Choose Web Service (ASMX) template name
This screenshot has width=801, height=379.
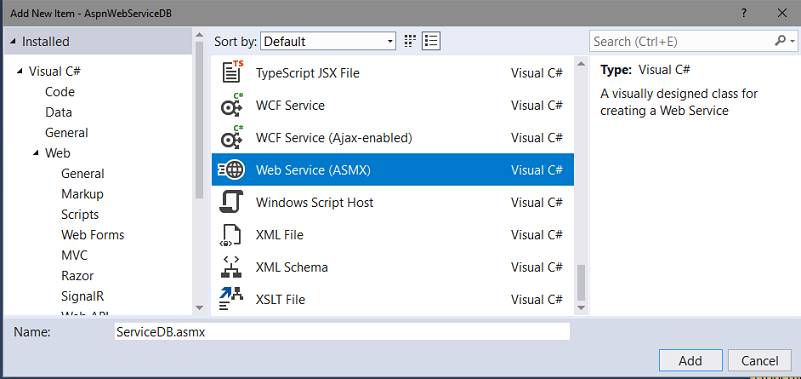(x=313, y=170)
